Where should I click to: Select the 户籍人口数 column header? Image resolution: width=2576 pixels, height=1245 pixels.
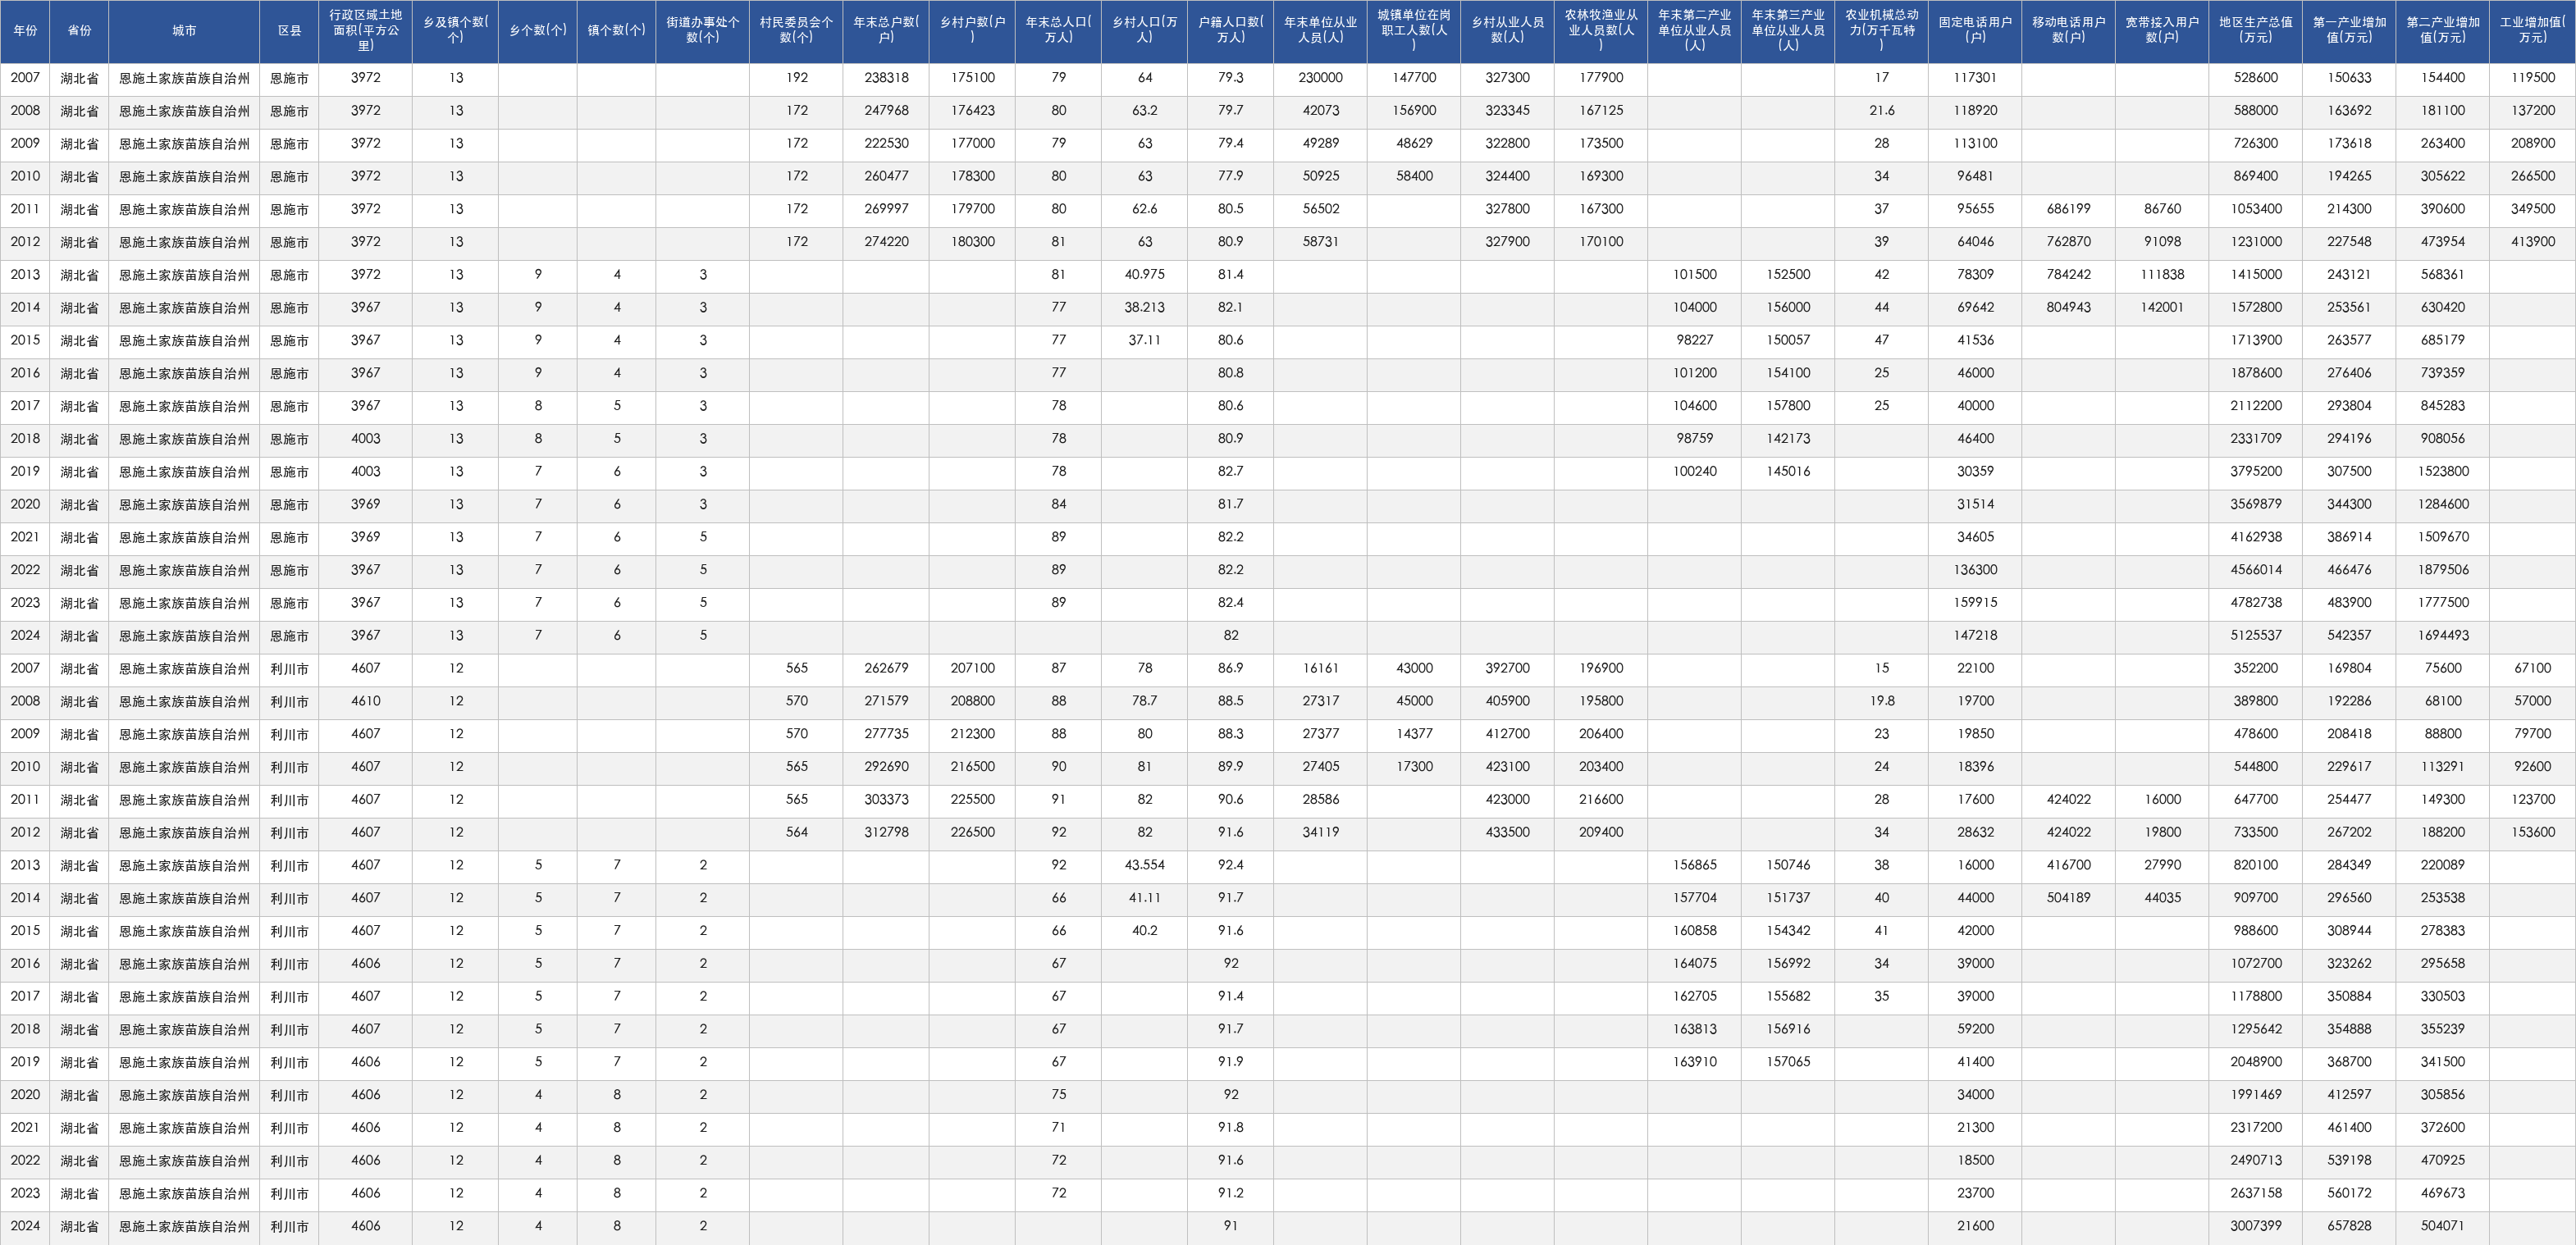point(1230,31)
